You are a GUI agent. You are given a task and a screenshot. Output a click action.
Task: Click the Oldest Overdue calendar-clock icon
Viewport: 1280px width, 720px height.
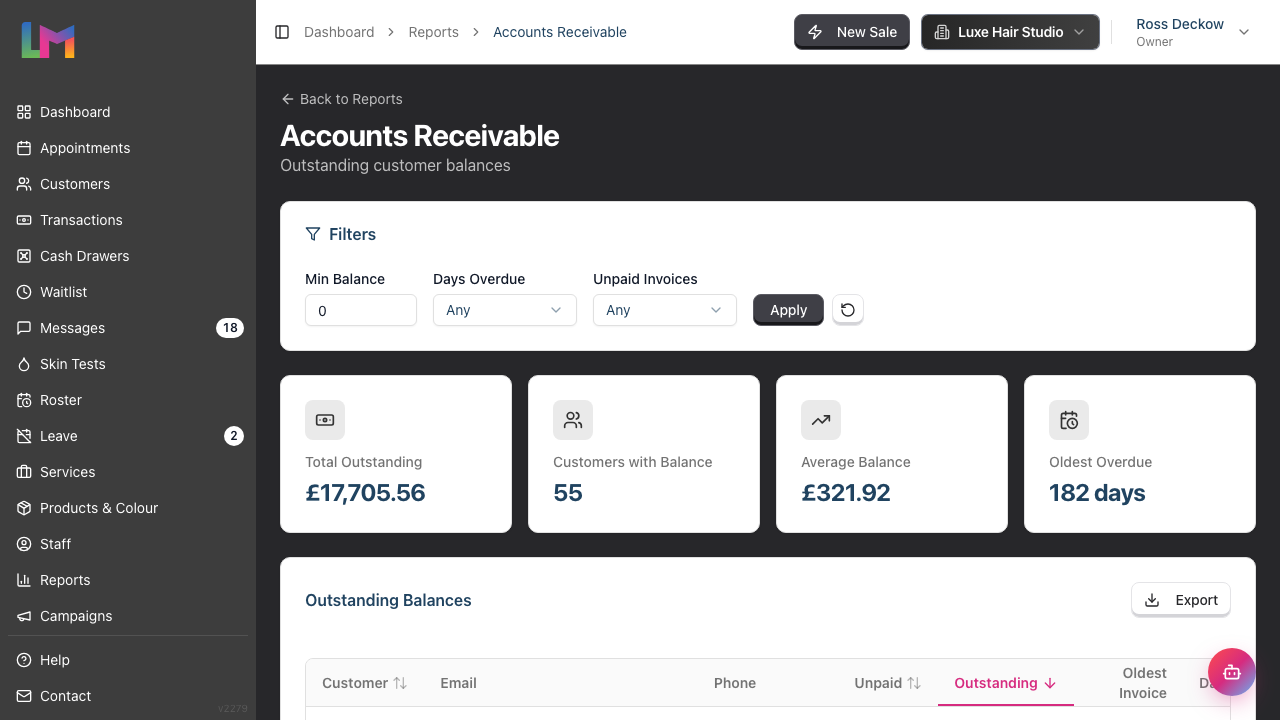1069,420
